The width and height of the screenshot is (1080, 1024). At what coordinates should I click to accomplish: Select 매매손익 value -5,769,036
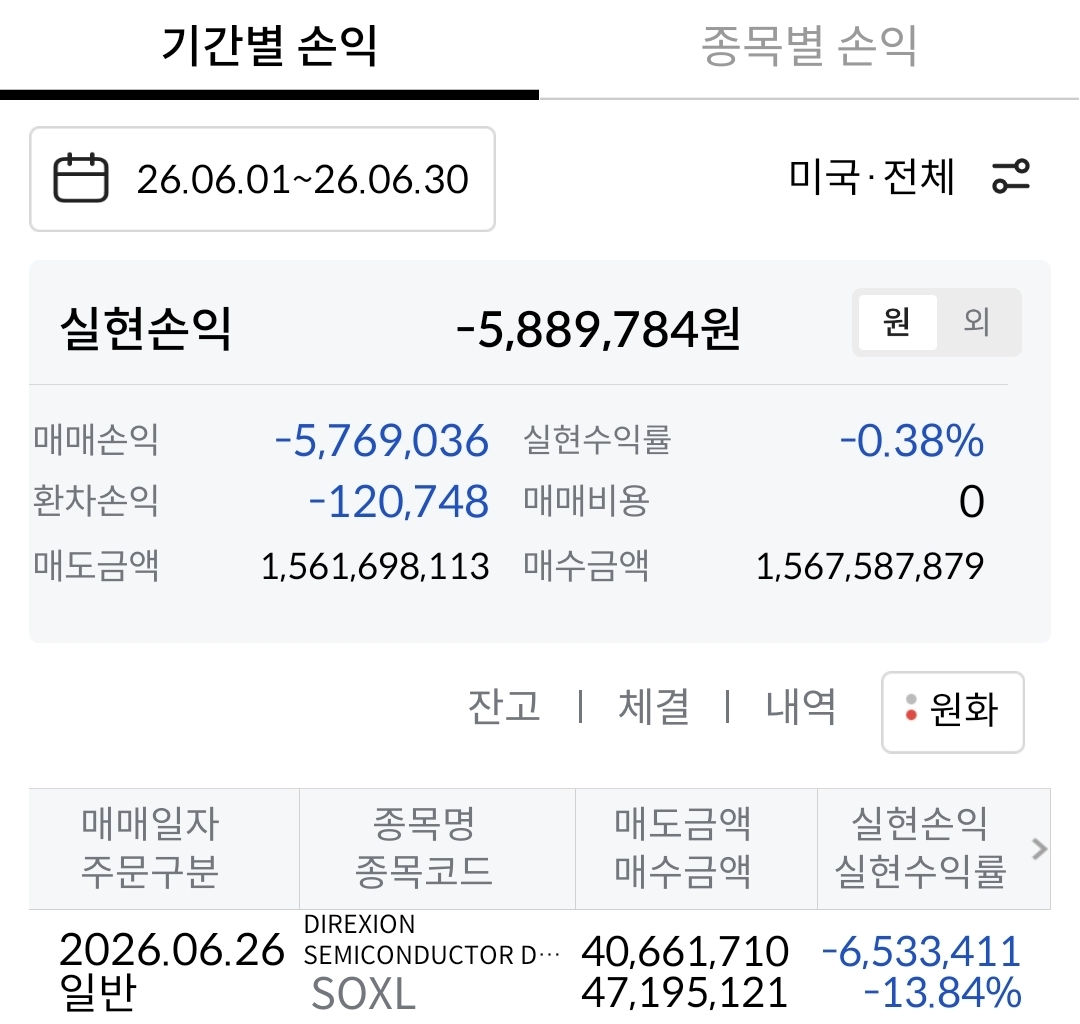(382, 441)
